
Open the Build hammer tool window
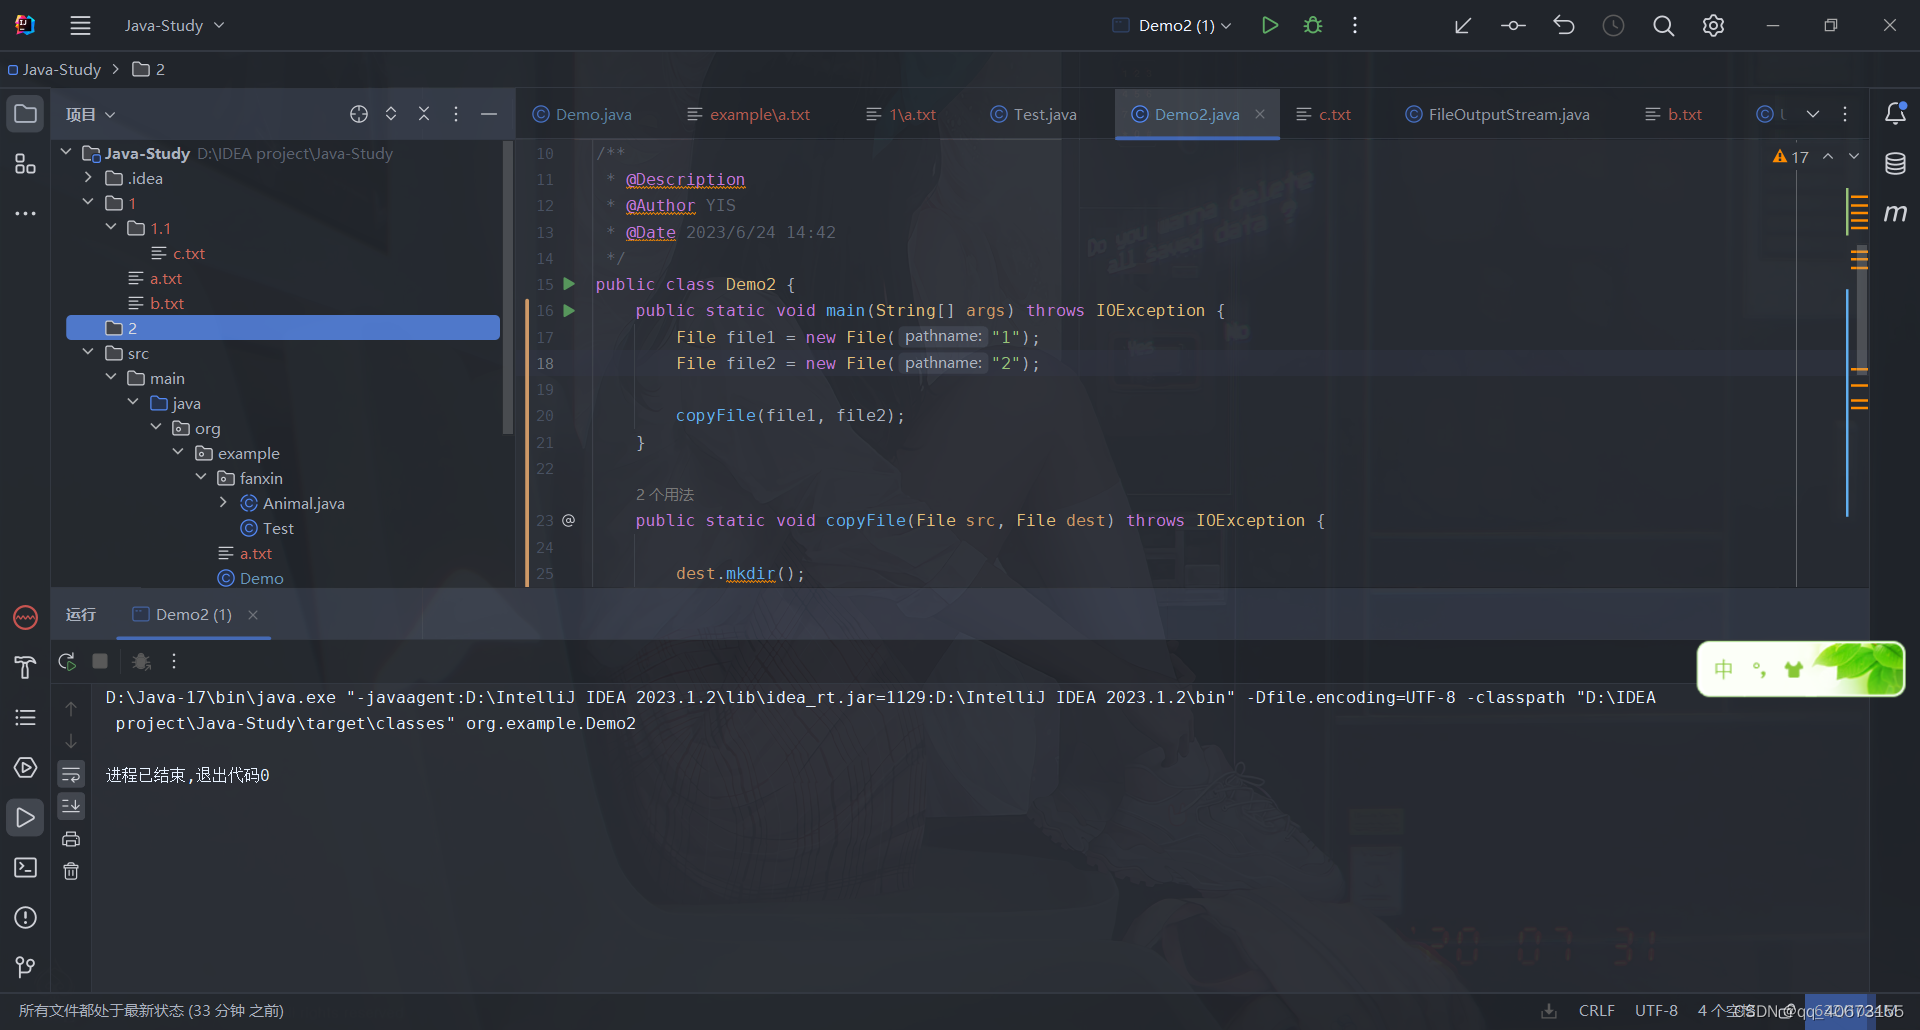(x=26, y=667)
